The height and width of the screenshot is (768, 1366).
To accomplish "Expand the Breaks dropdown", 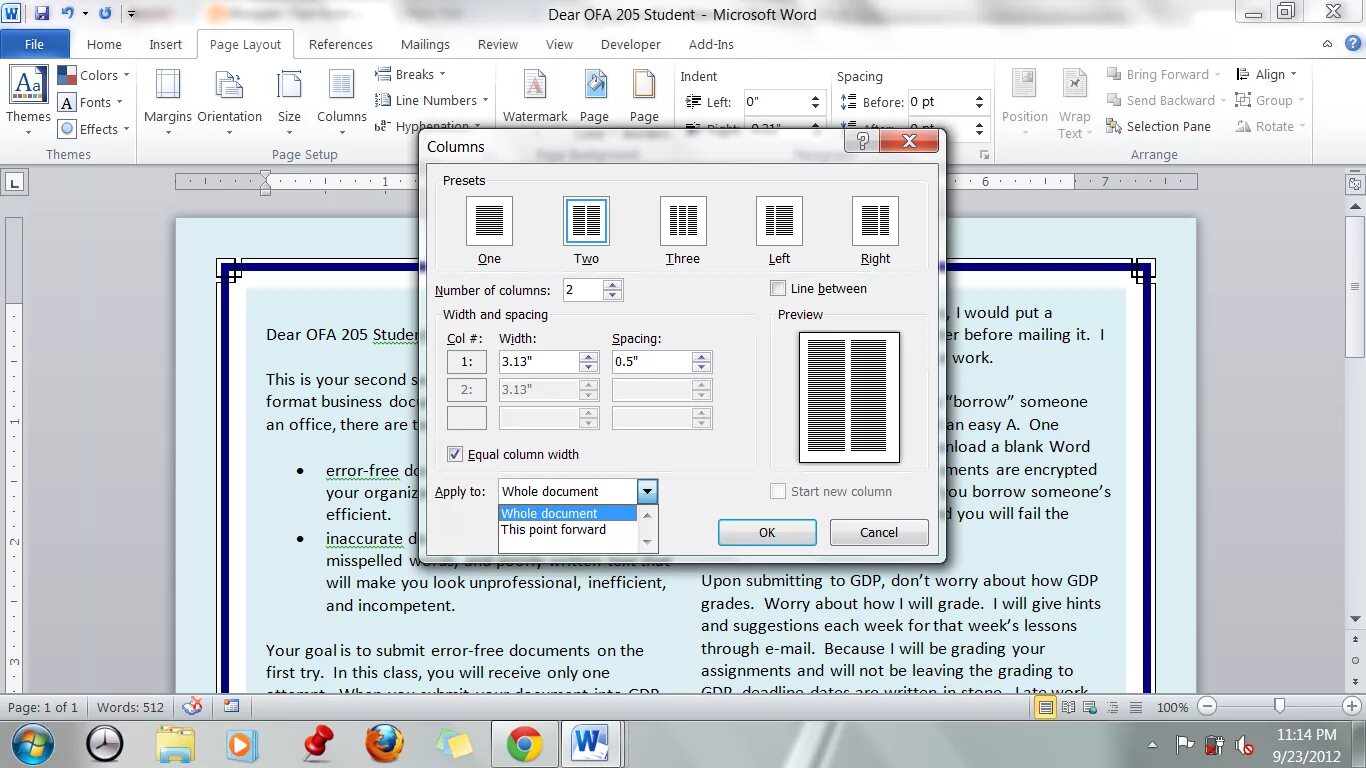I will [410, 74].
